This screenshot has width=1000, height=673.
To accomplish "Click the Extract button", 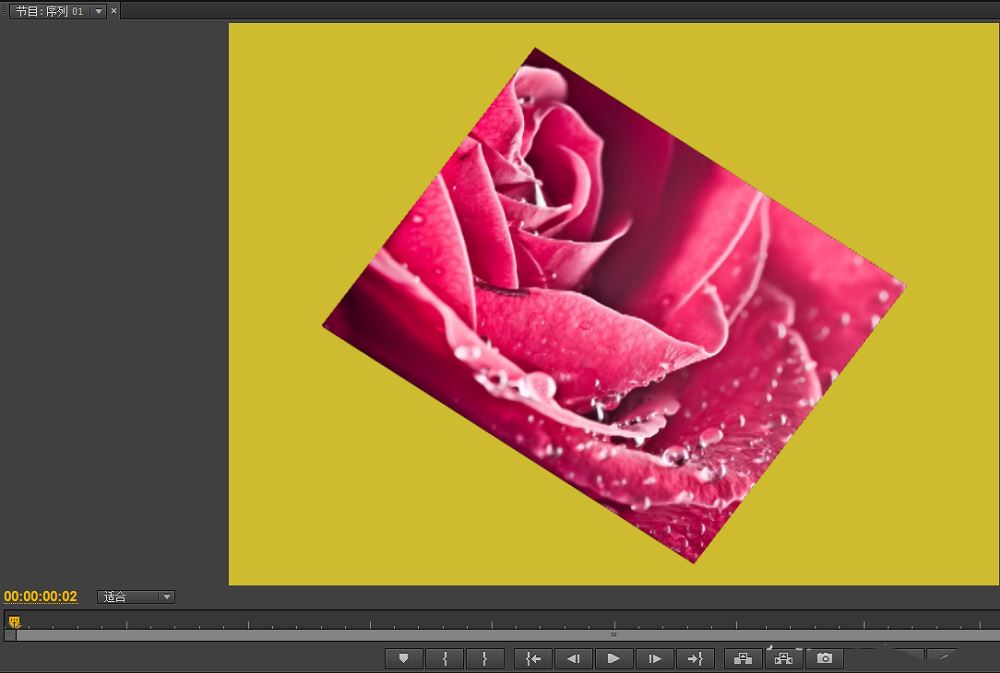I will [x=784, y=658].
